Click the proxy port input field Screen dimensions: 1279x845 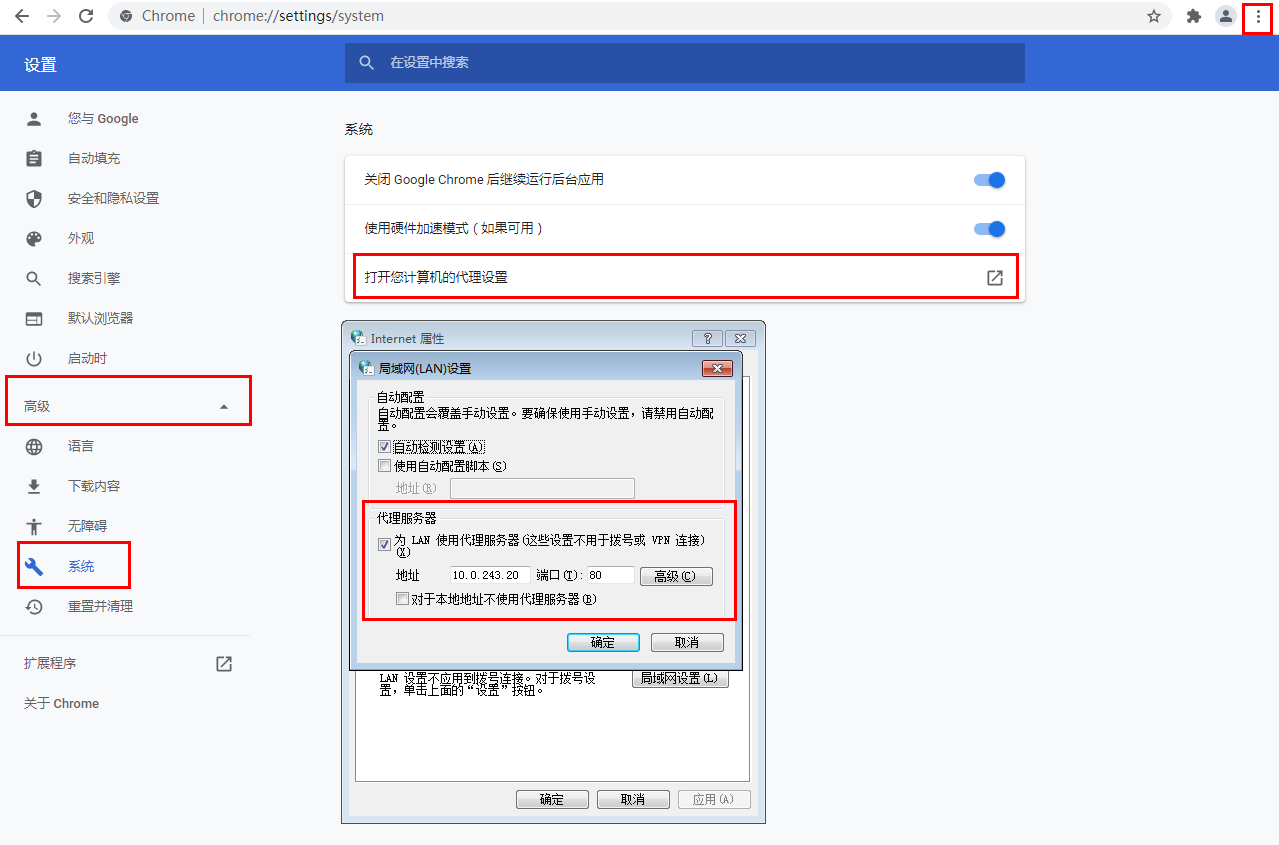609,575
